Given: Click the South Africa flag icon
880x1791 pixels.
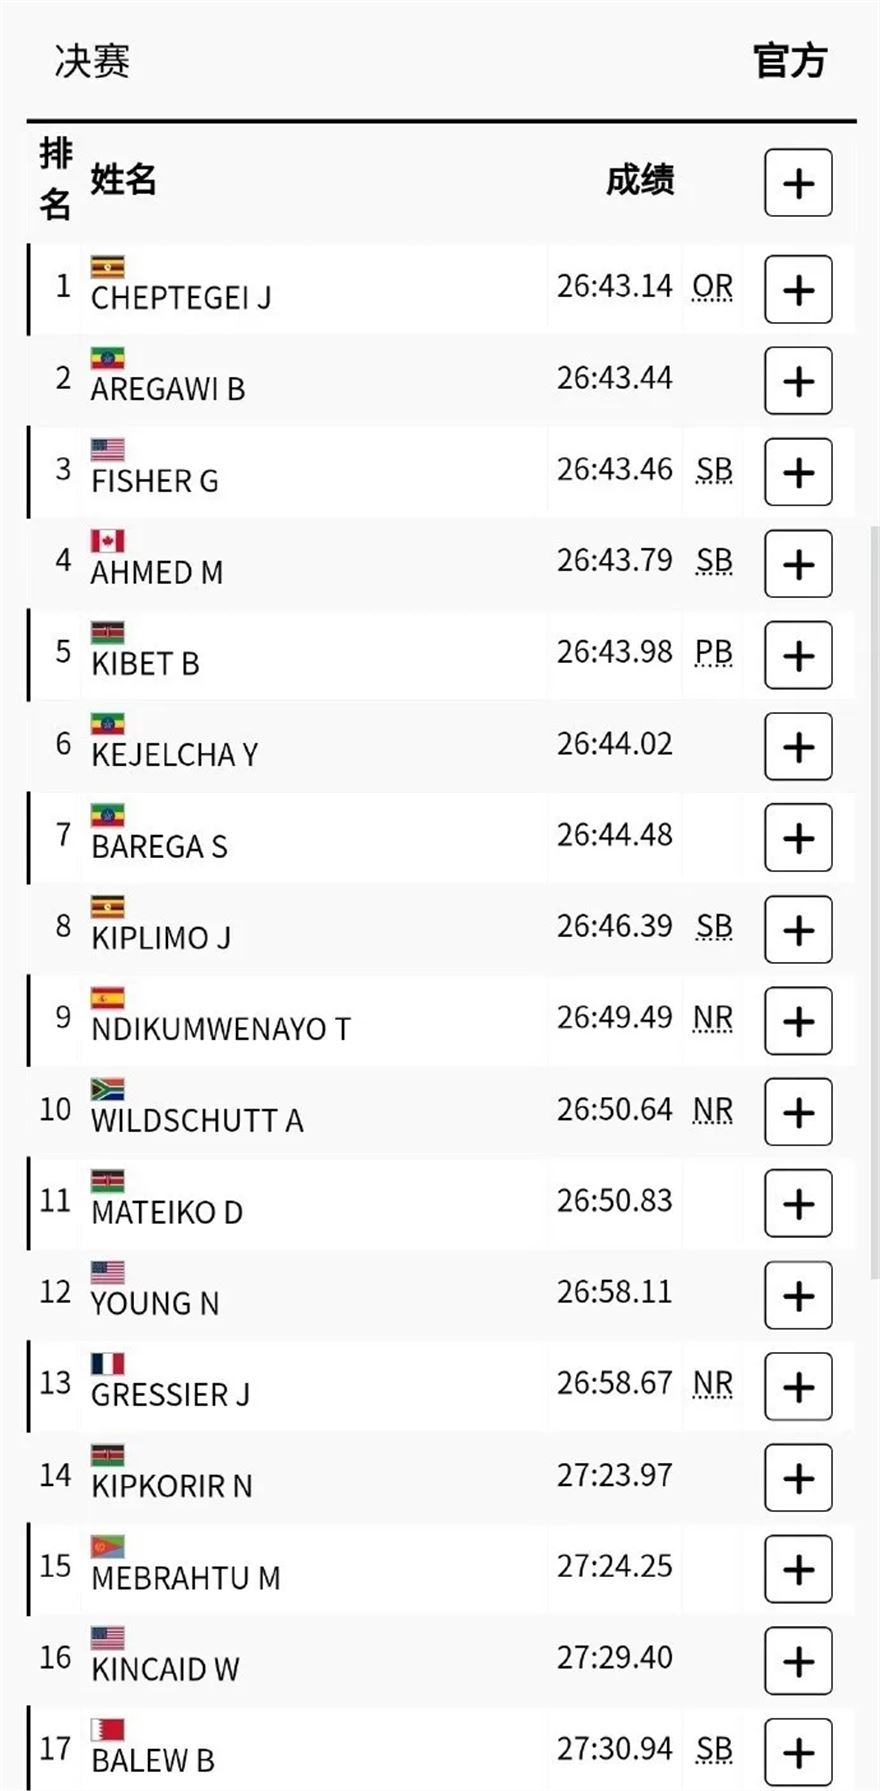Looking at the screenshot, I should [108, 1089].
